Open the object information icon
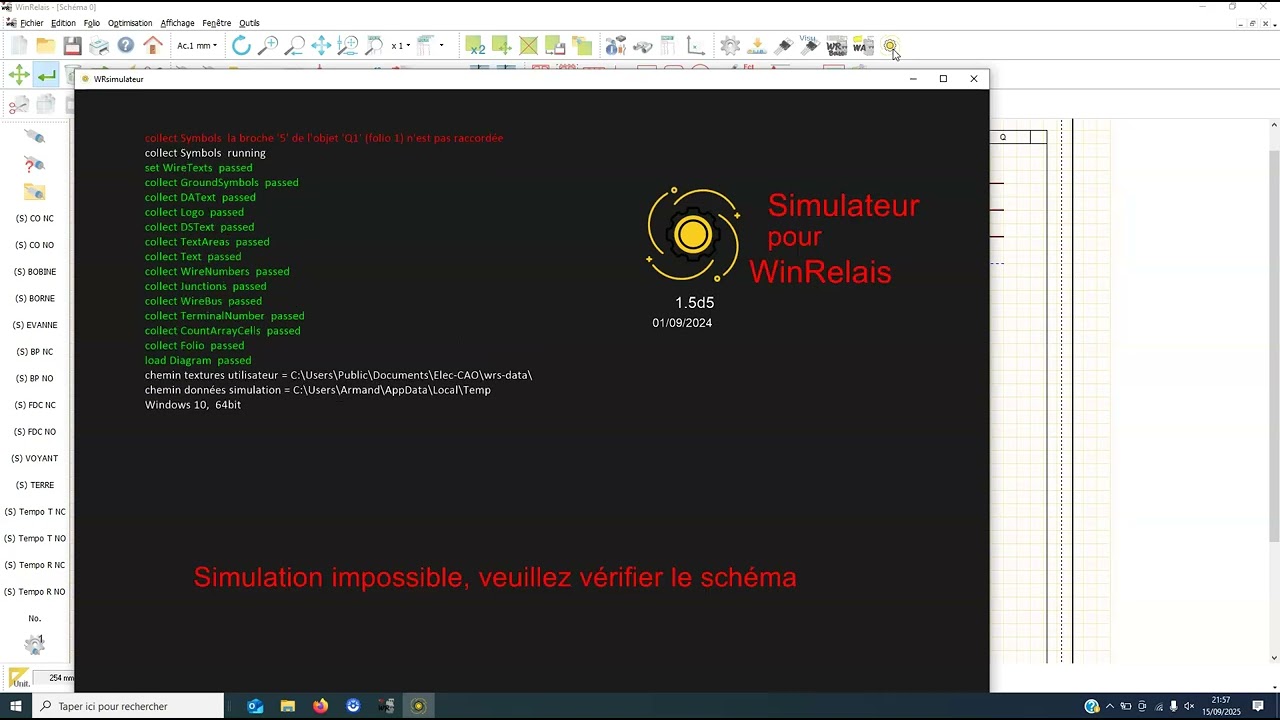The image size is (1280, 720). pyautogui.click(x=615, y=46)
